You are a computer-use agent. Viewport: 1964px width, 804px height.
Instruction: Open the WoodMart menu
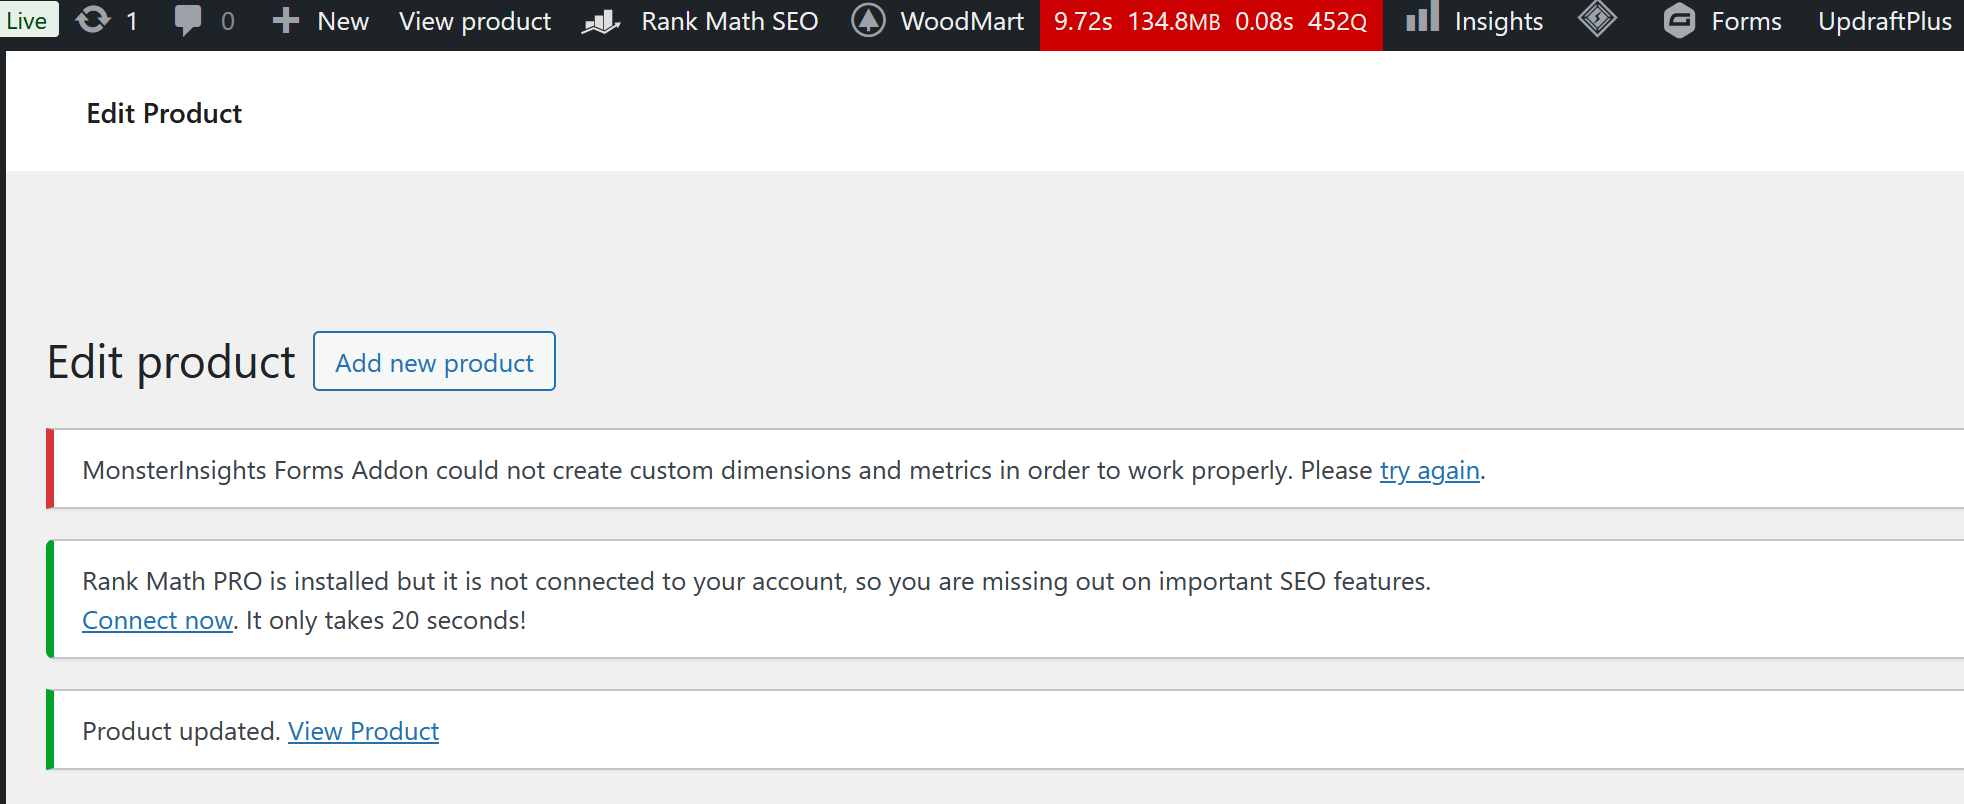click(x=962, y=21)
